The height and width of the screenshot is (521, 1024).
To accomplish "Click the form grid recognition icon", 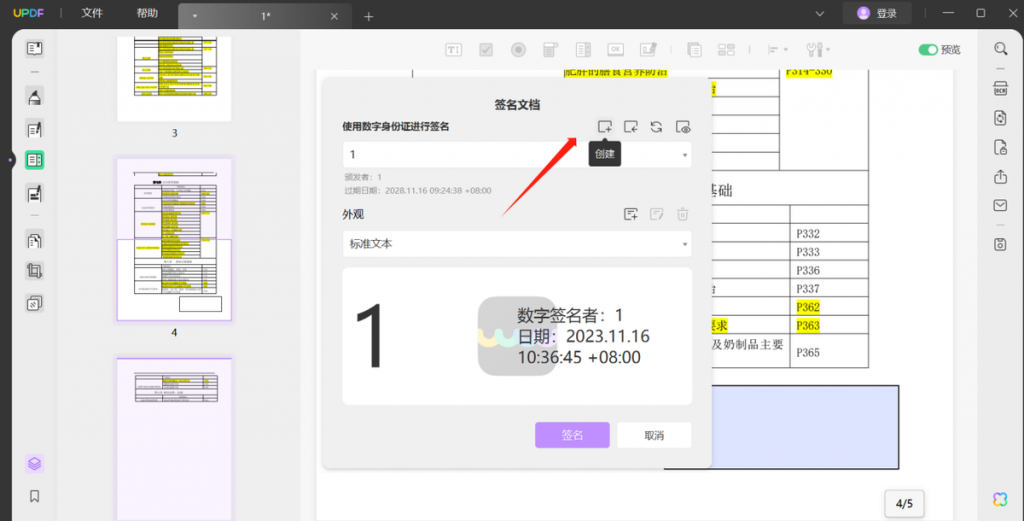I will click(726, 50).
